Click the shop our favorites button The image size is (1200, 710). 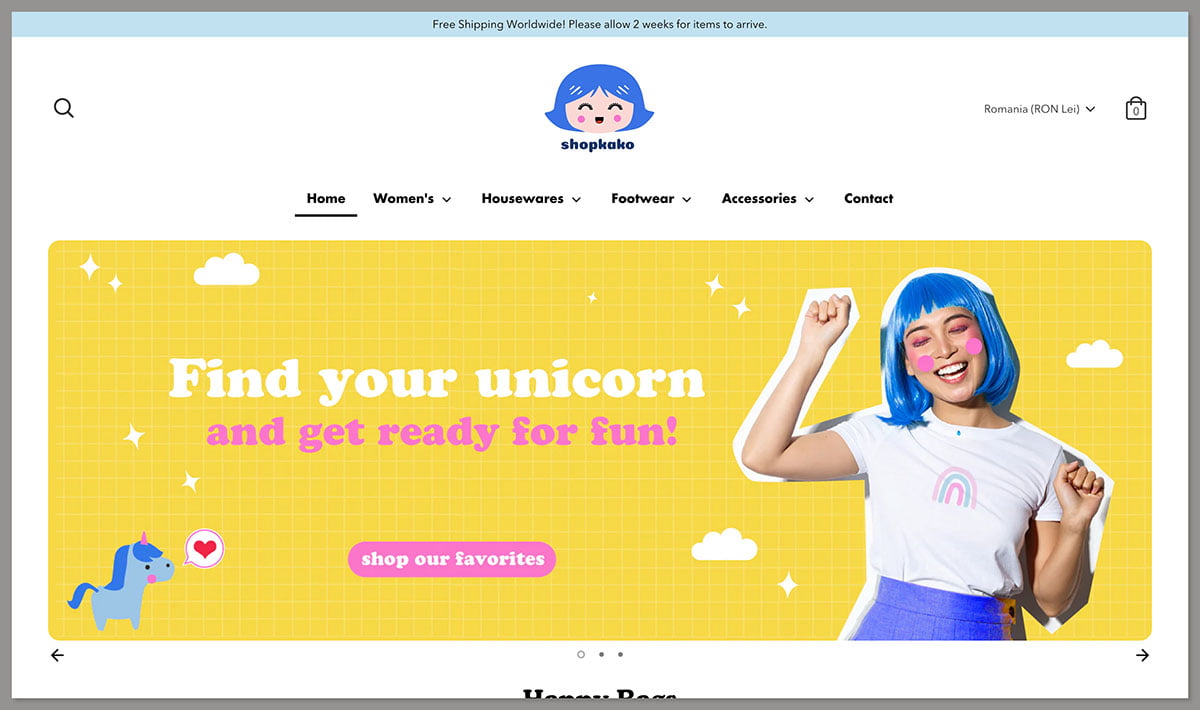coord(451,559)
